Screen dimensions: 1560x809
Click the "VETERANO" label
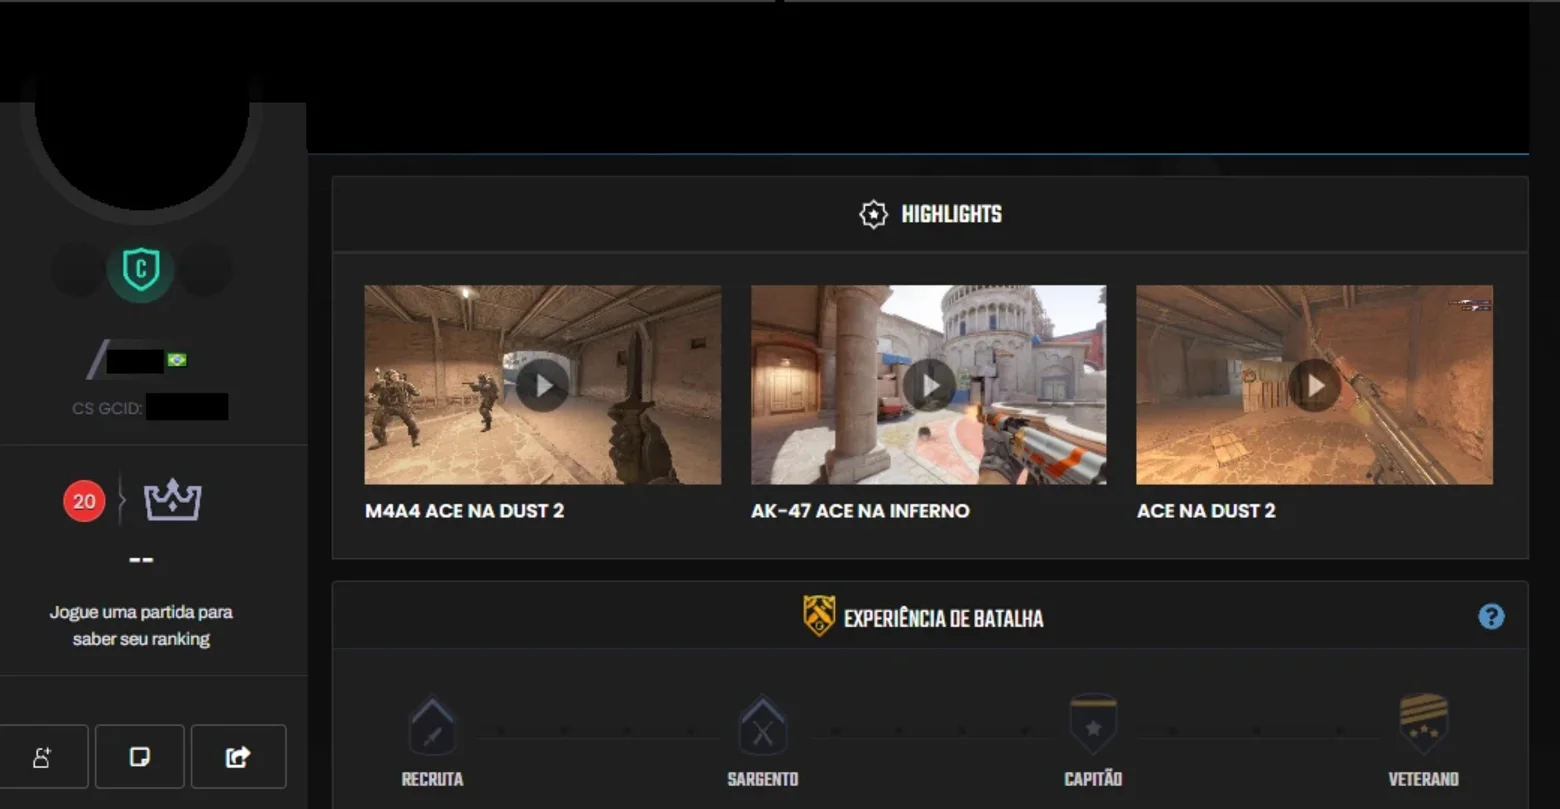tap(1423, 779)
